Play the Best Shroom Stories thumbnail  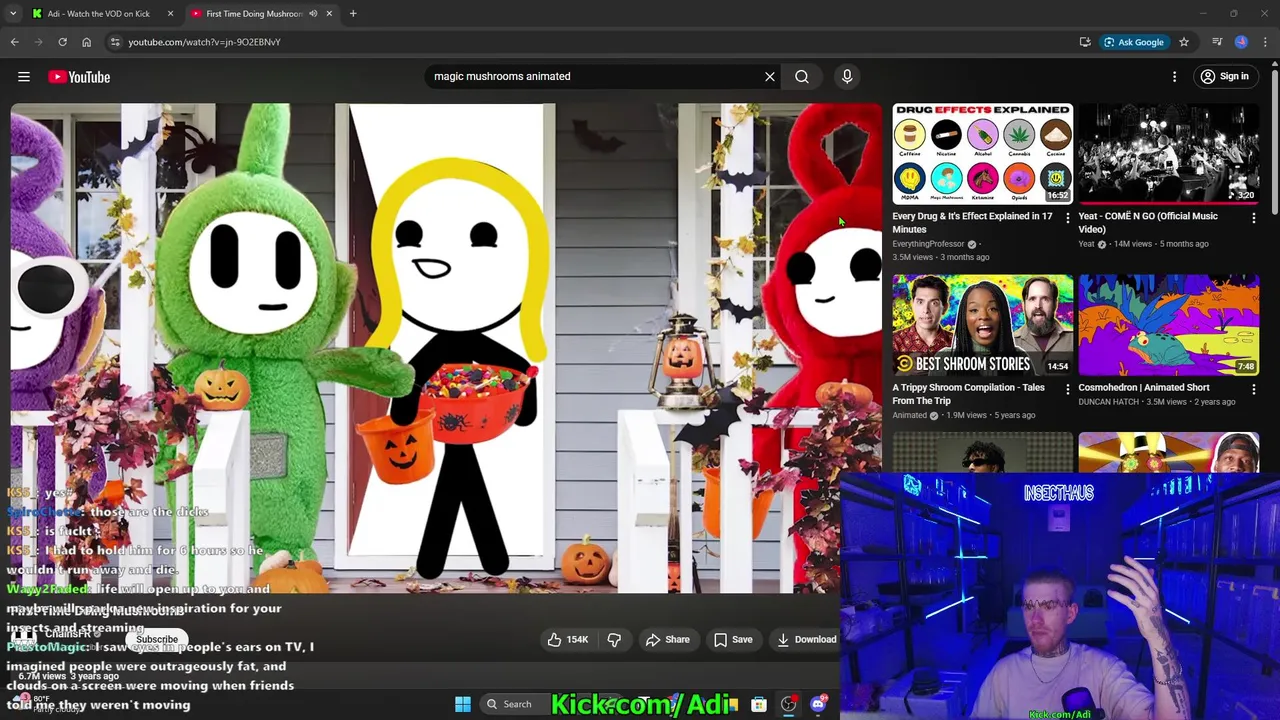982,325
